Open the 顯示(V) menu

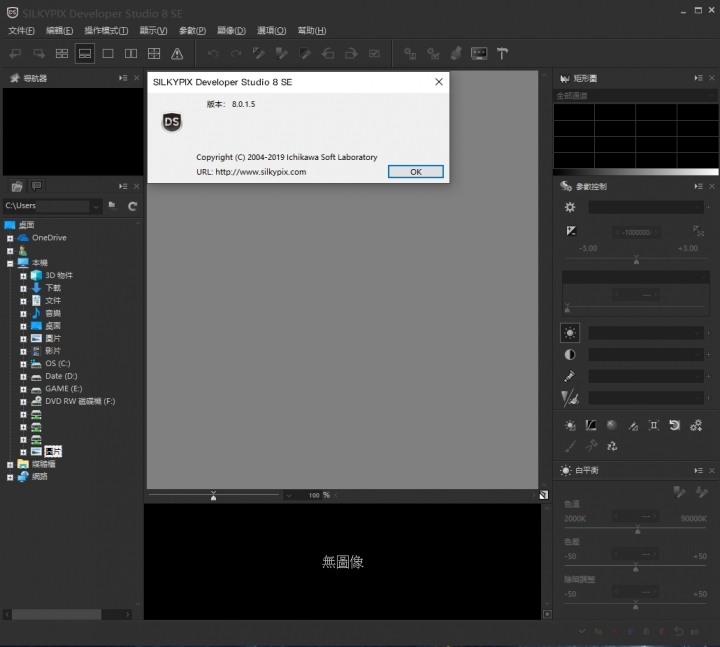153,31
